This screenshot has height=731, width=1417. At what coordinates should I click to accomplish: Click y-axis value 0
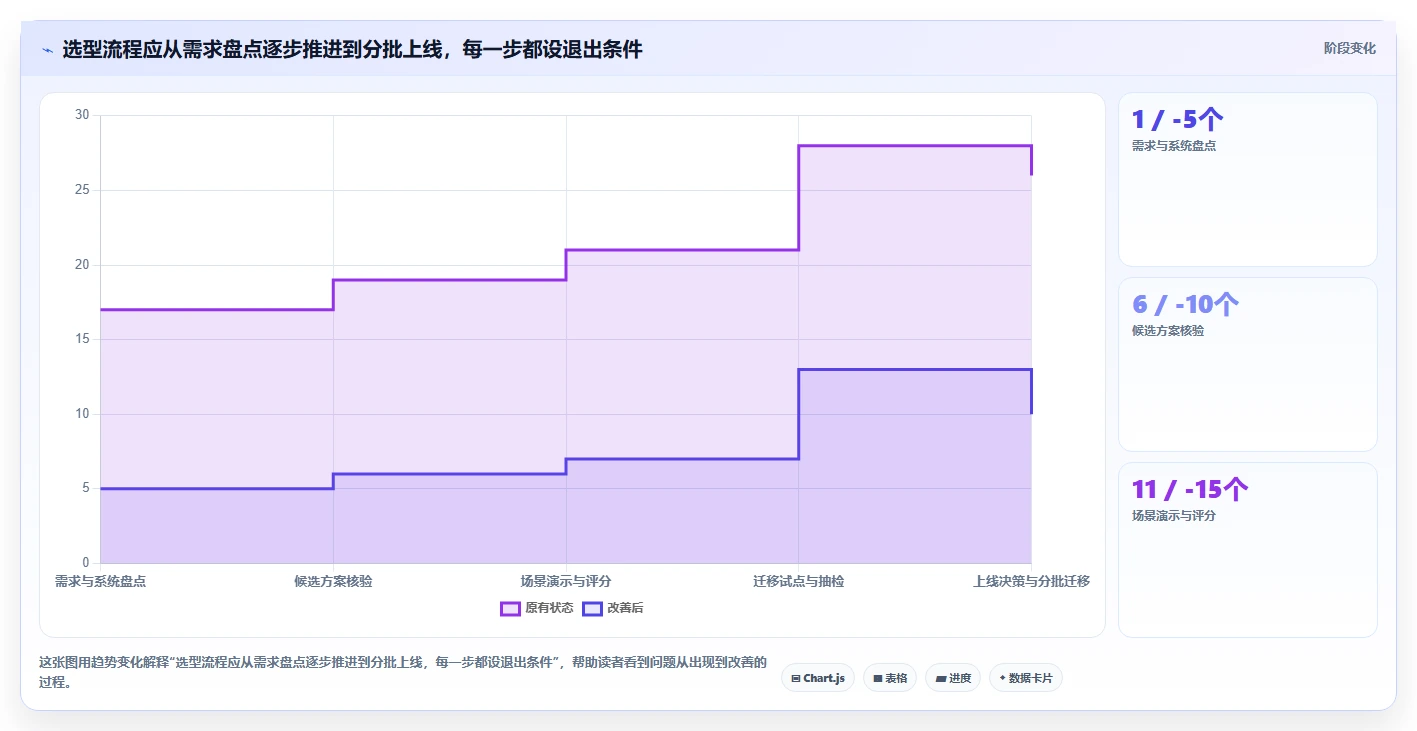click(x=86, y=563)
